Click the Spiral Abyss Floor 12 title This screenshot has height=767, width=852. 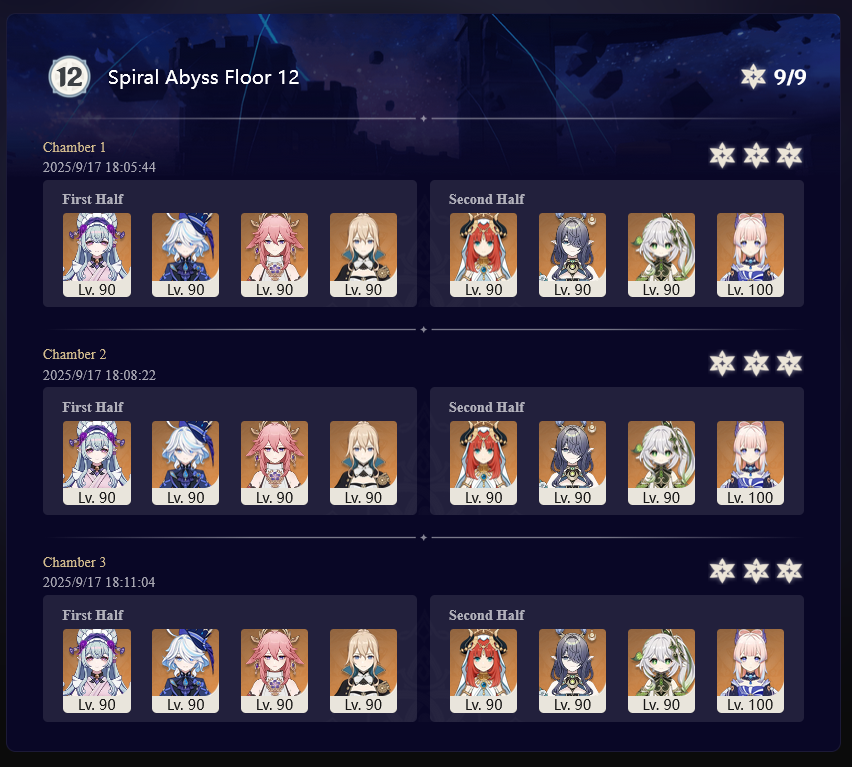(x=203, y=78)
